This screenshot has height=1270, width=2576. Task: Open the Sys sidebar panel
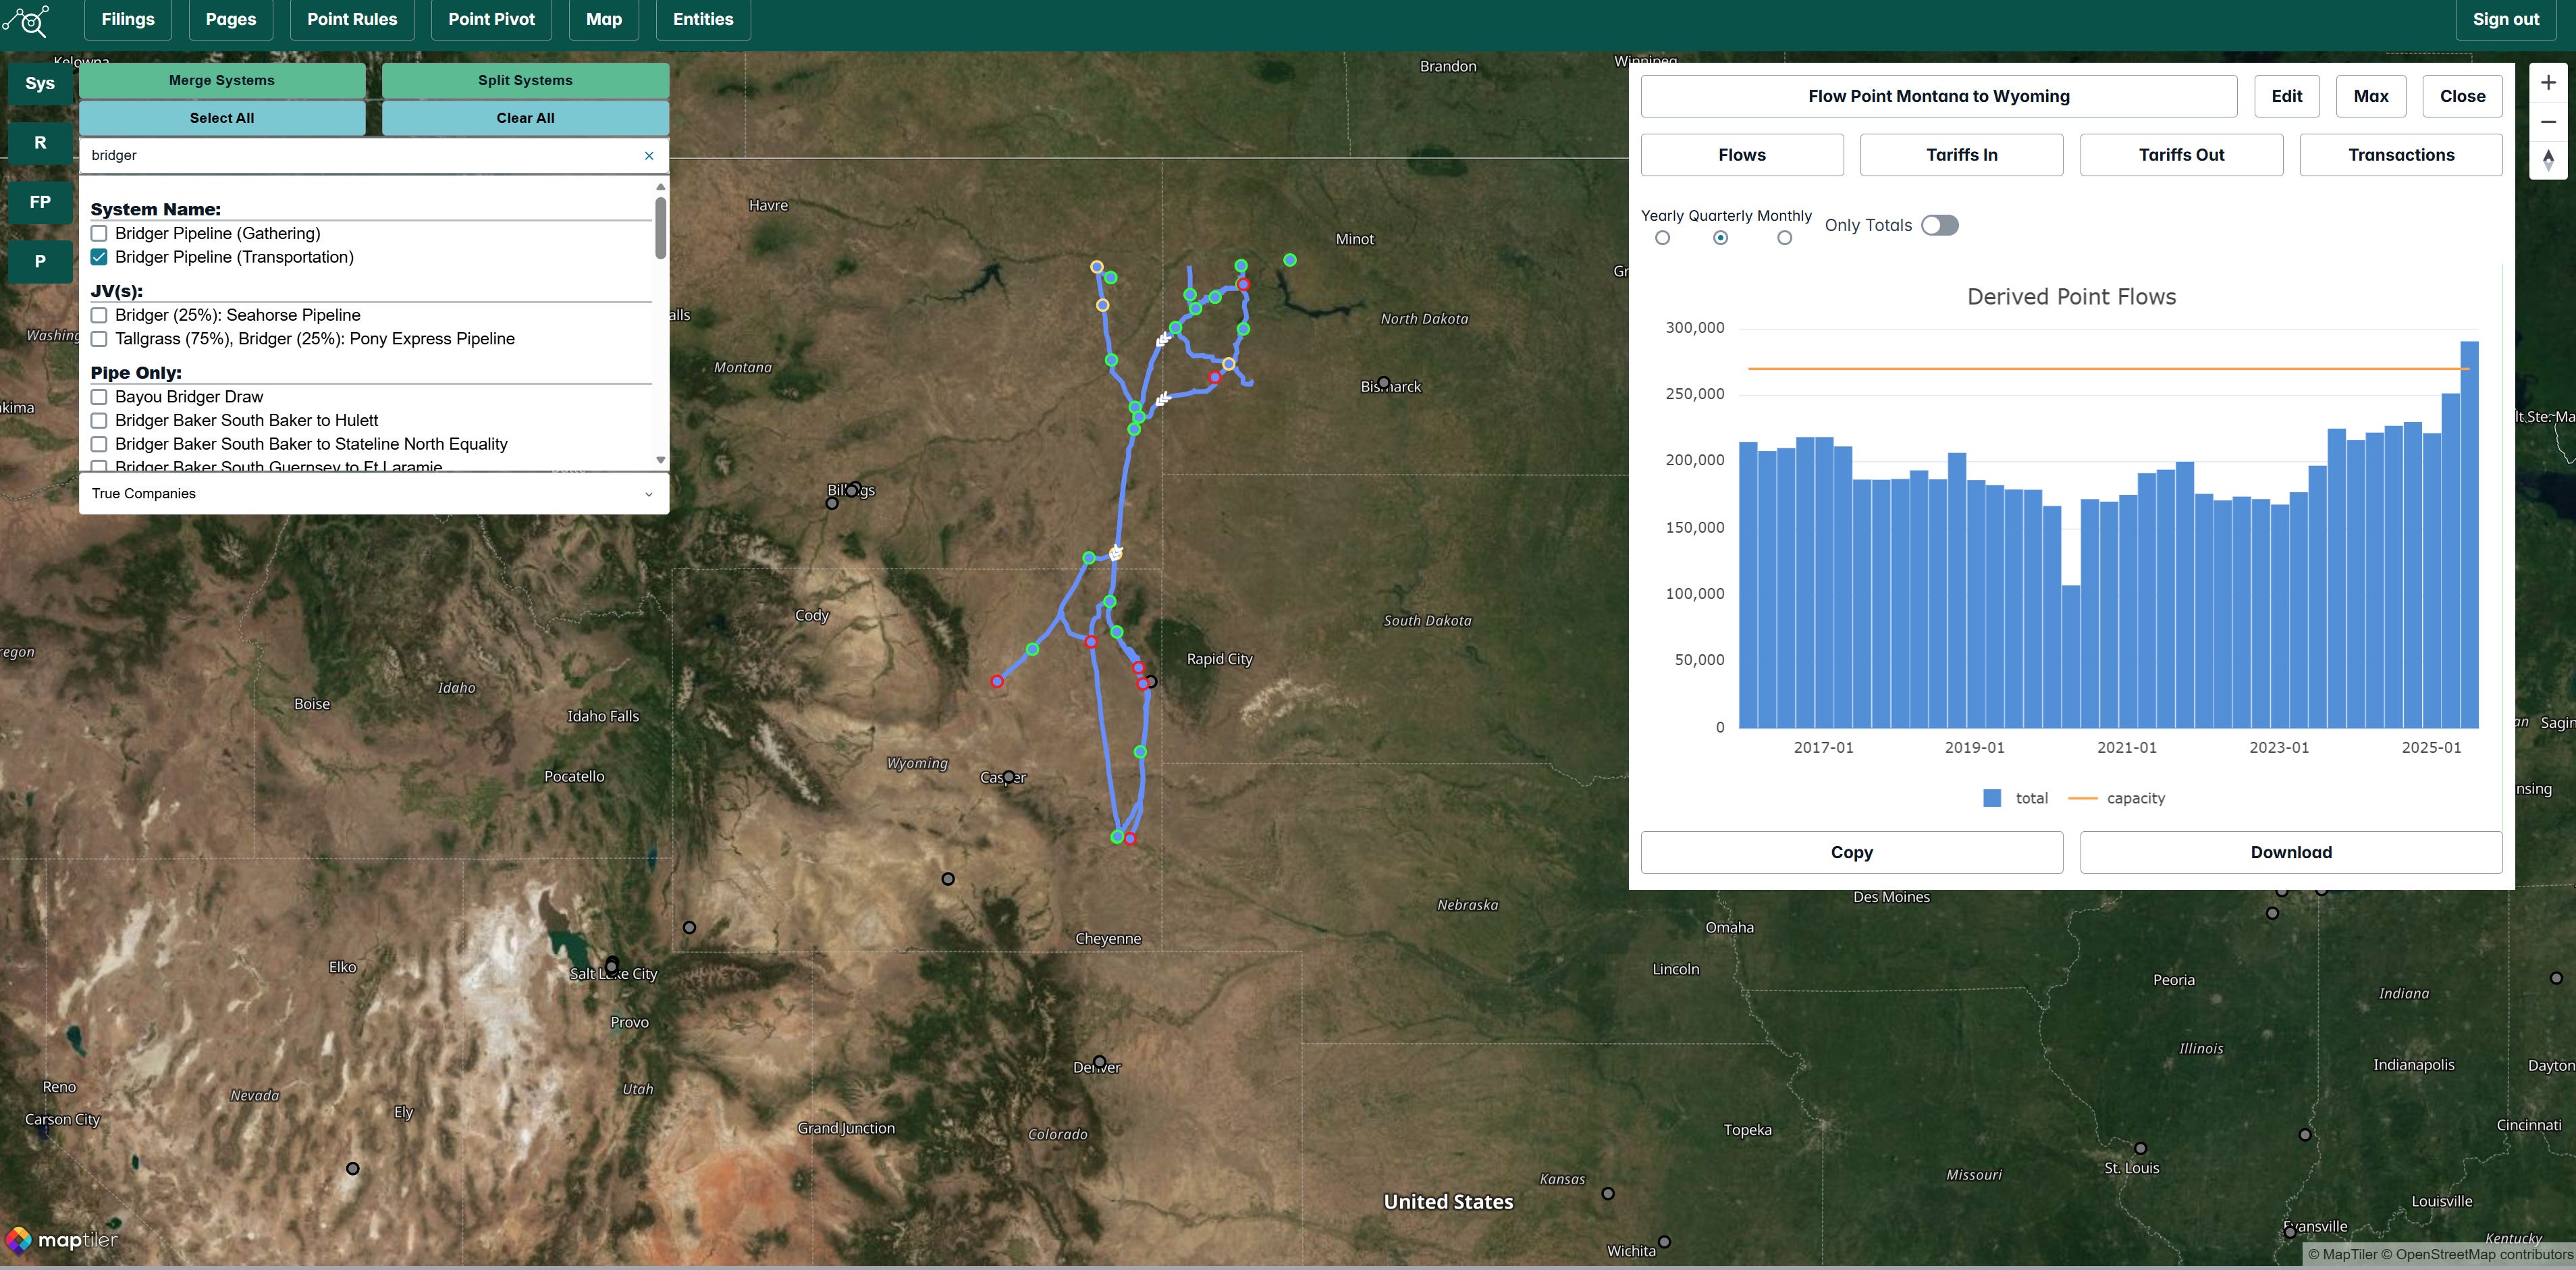tap(40, 83)
